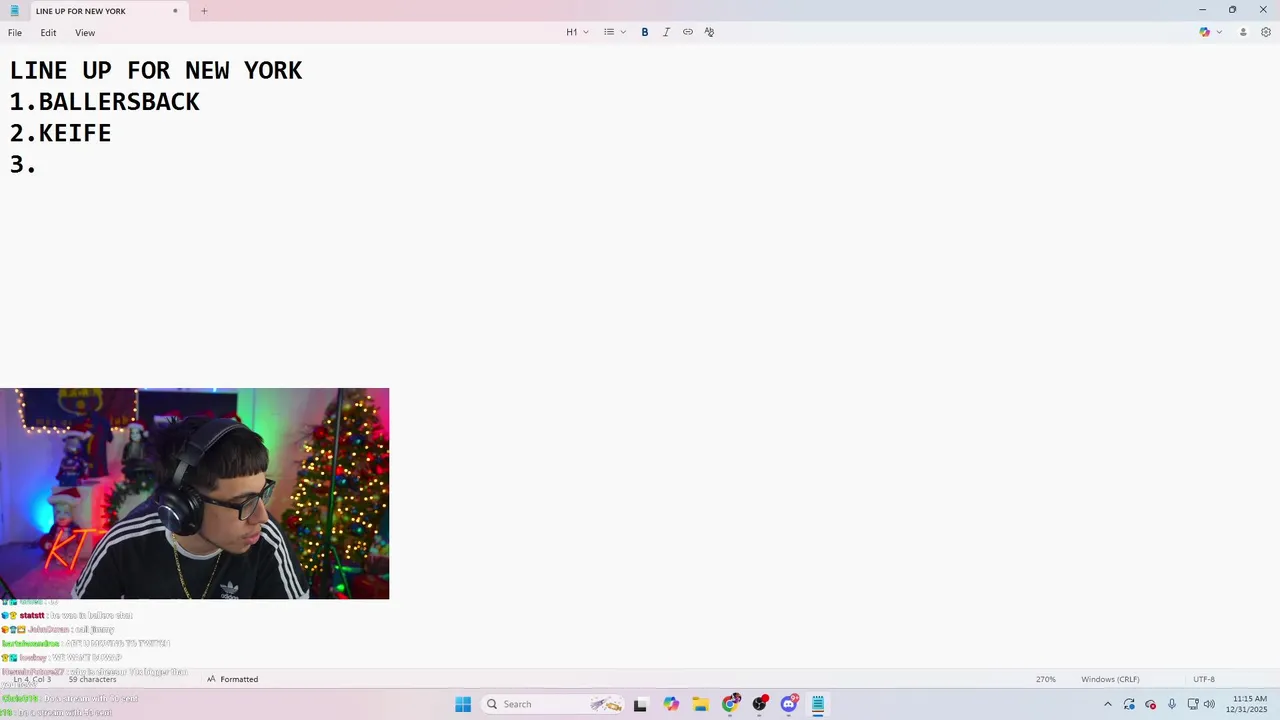The width and height of the screenshot is (1280, 720).
Task: Open the 270% zoom level indicator
Action: (x=1046, y=679)
